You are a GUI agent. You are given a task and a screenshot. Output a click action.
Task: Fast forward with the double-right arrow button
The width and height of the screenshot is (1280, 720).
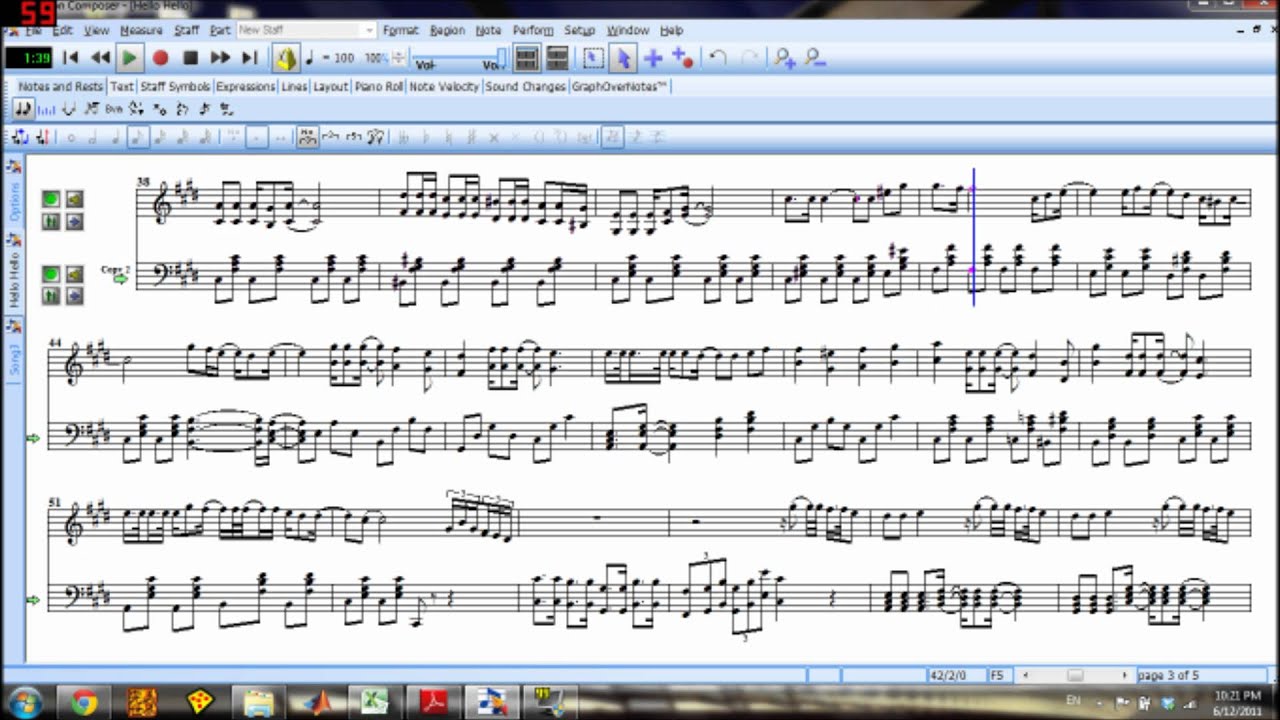point(220,58)
